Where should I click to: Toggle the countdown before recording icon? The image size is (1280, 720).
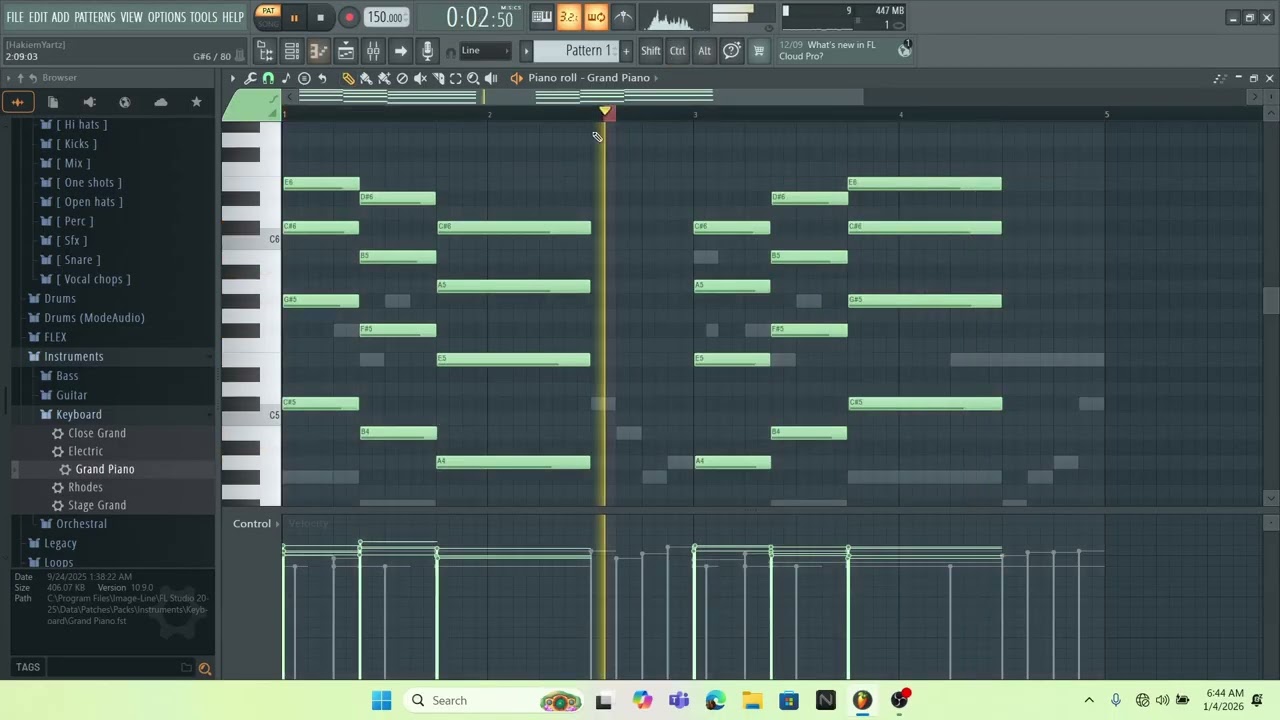click(x=568, y=17)
